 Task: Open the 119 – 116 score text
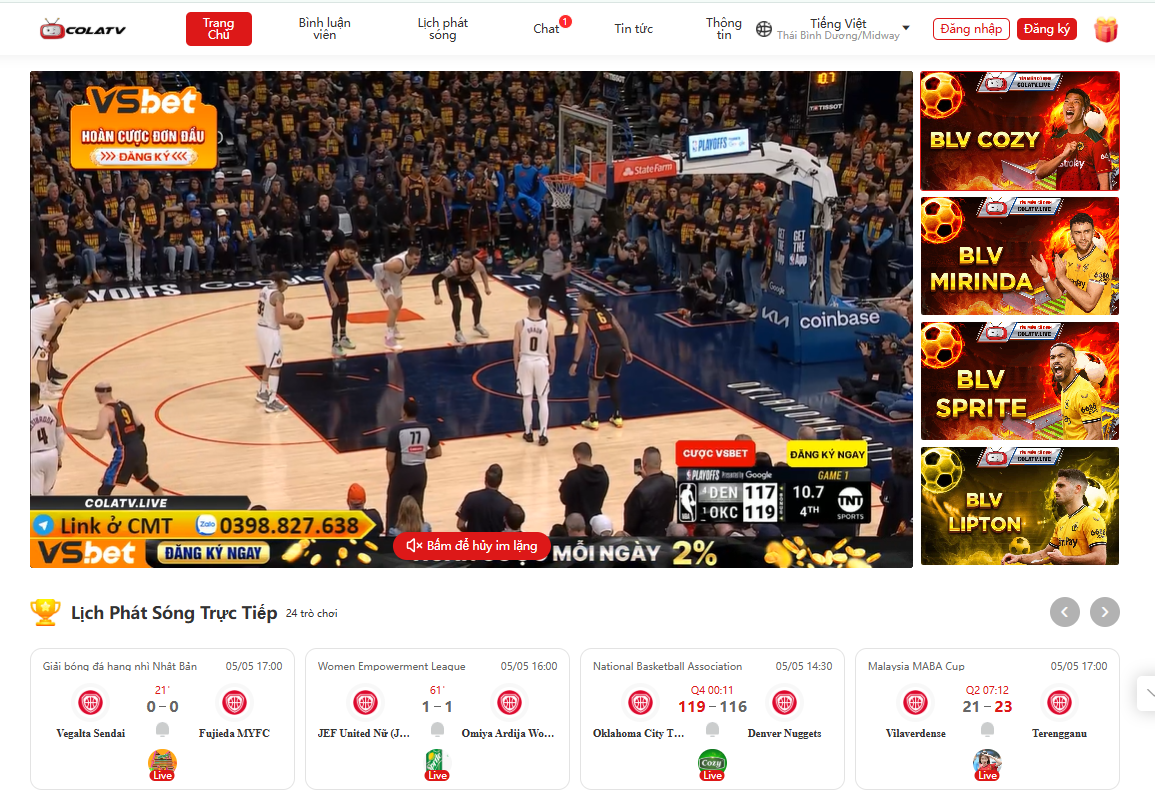(x=712, y=707)
